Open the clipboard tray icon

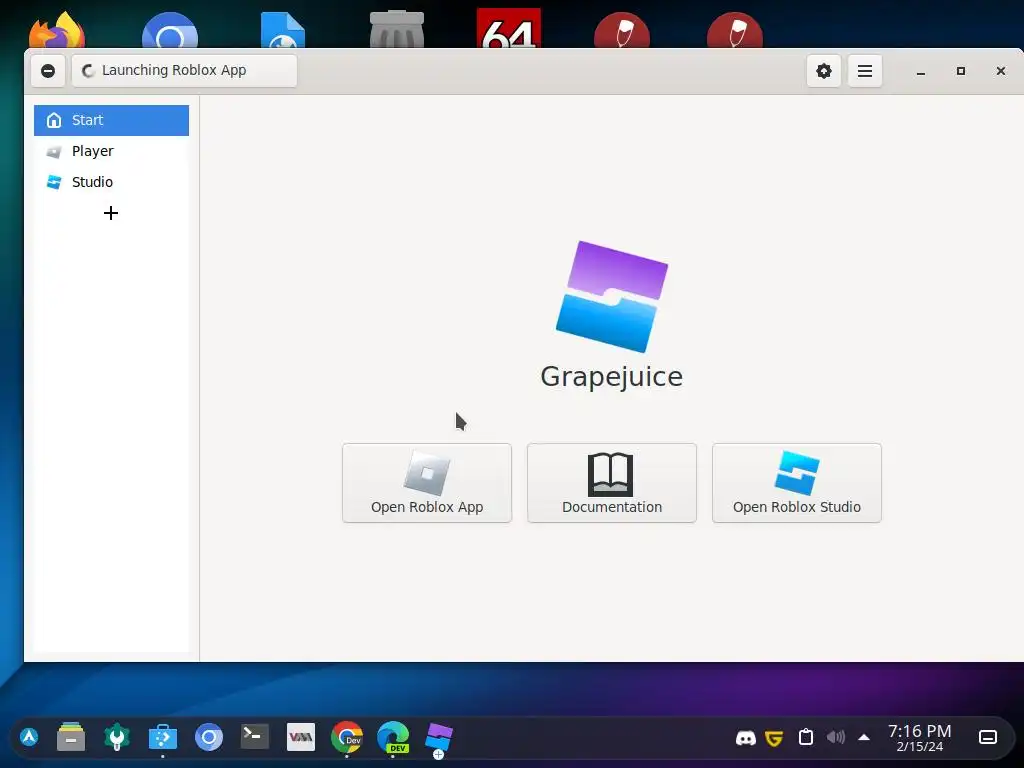coord(806,737)
